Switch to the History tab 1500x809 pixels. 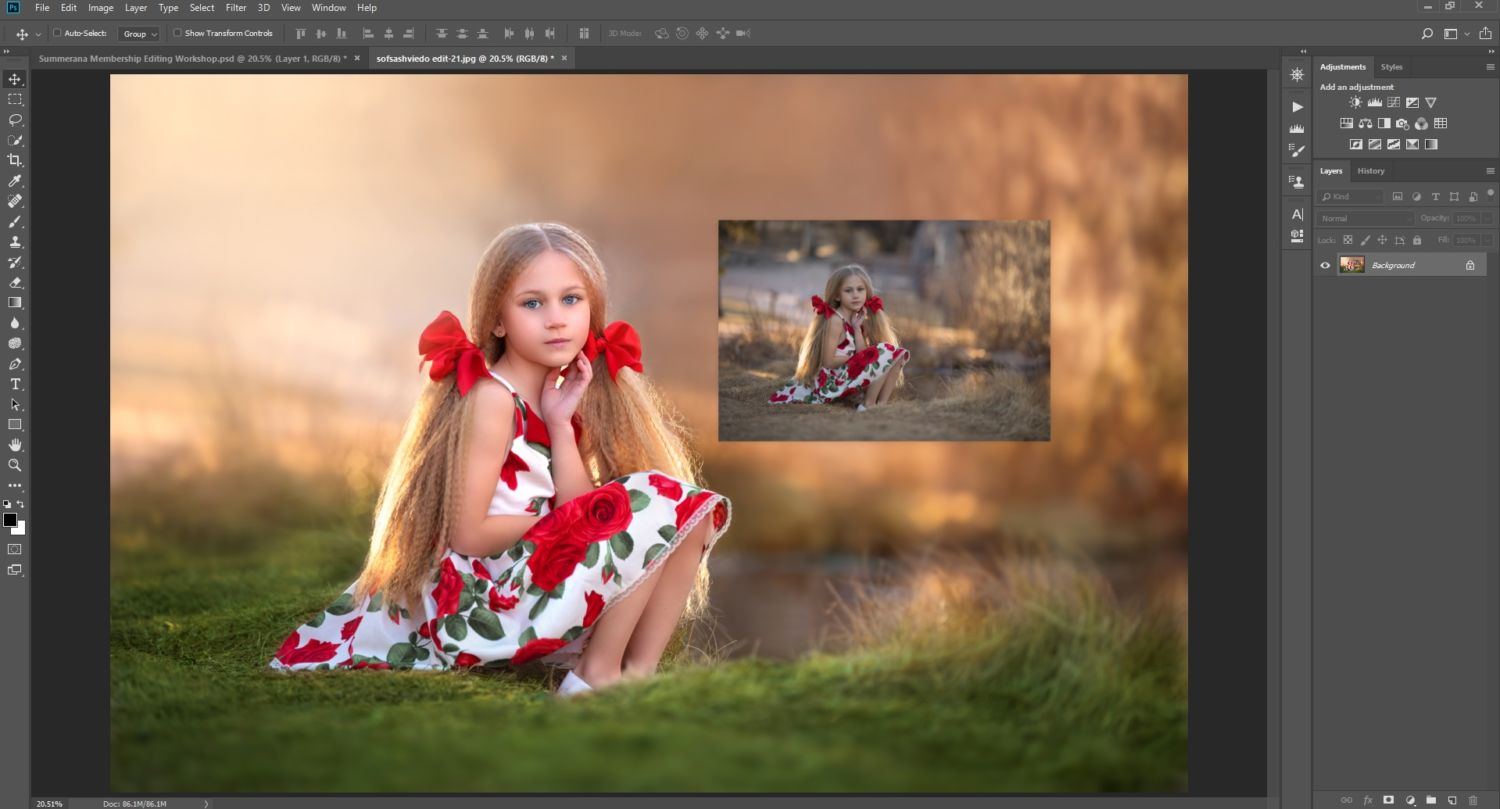tap(1371, 171)
